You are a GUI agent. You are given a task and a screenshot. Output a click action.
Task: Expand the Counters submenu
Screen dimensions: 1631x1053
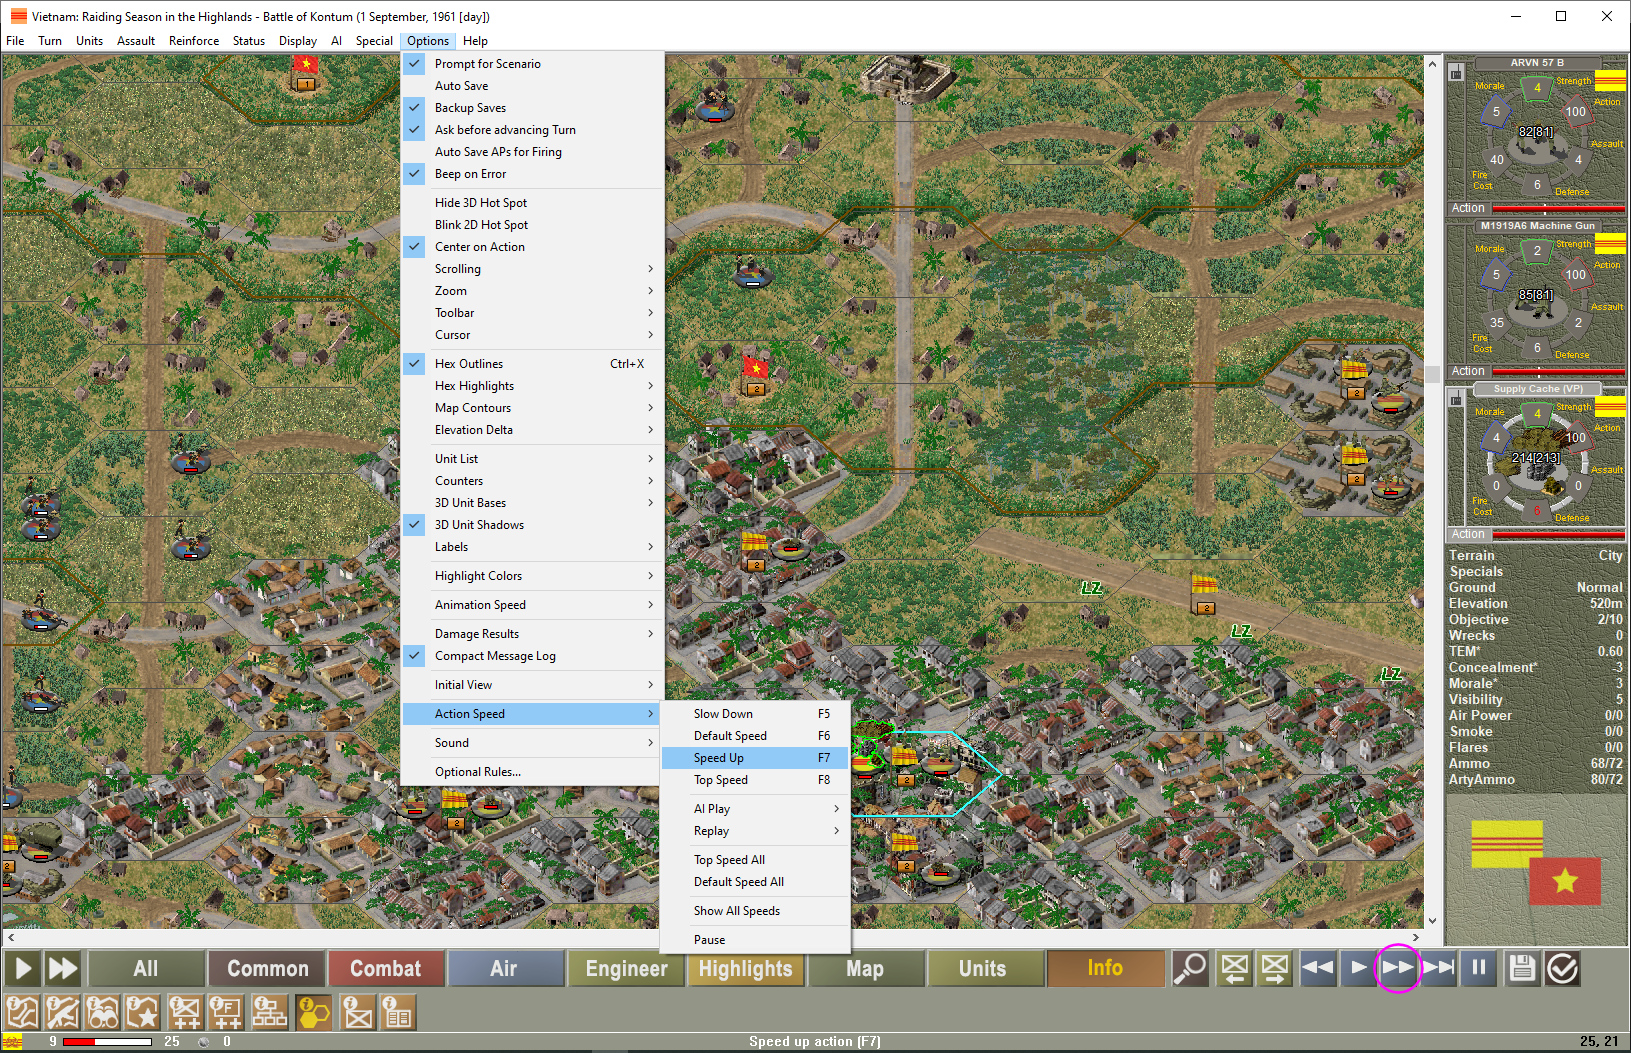click(x=532, y=481)
